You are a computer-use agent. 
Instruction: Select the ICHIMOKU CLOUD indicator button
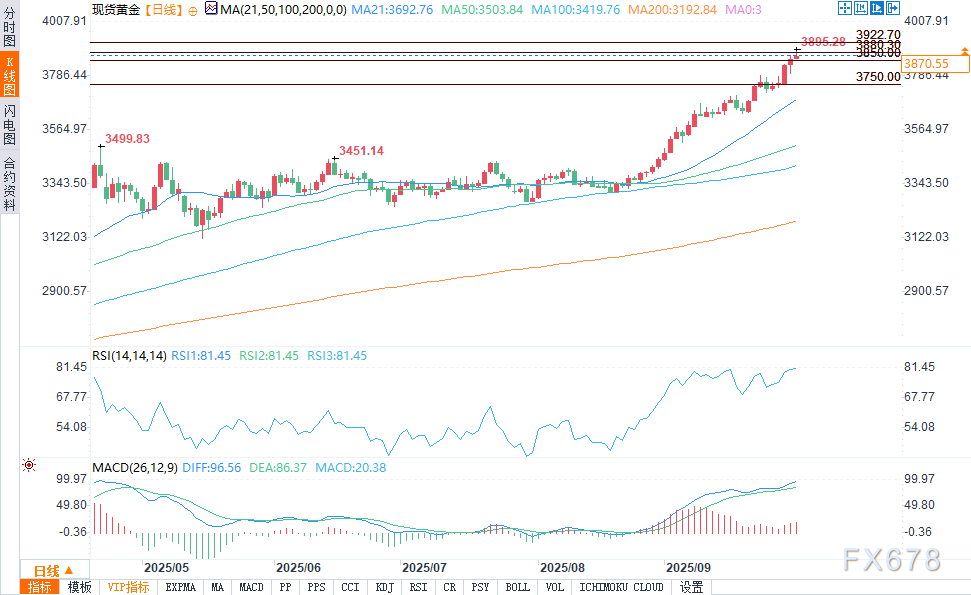tap(620, 587)
